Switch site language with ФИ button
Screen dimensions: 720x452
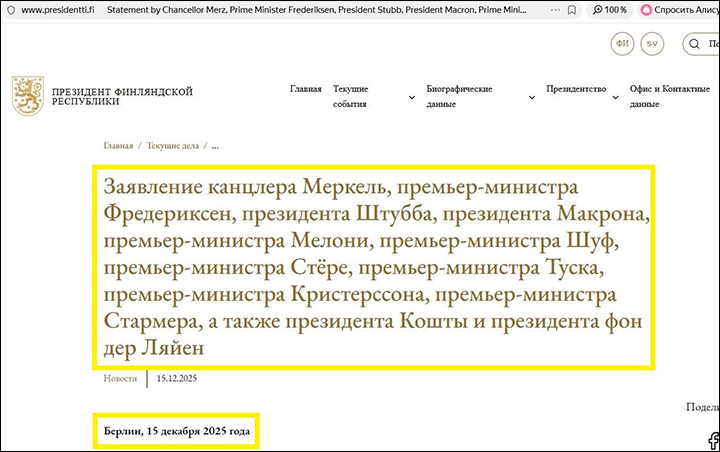pos(623,45)
